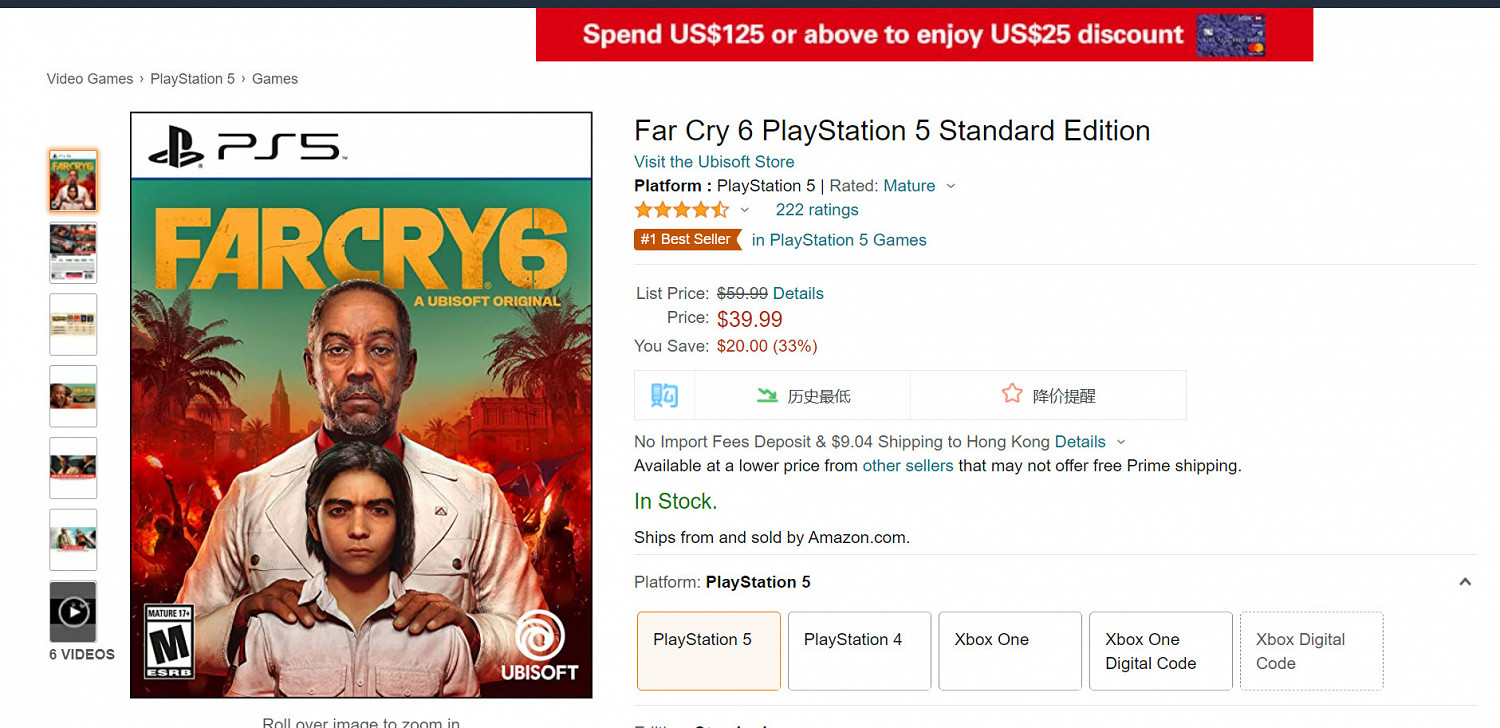Open the 6 Videos play thumbnail

click(73, 611)
